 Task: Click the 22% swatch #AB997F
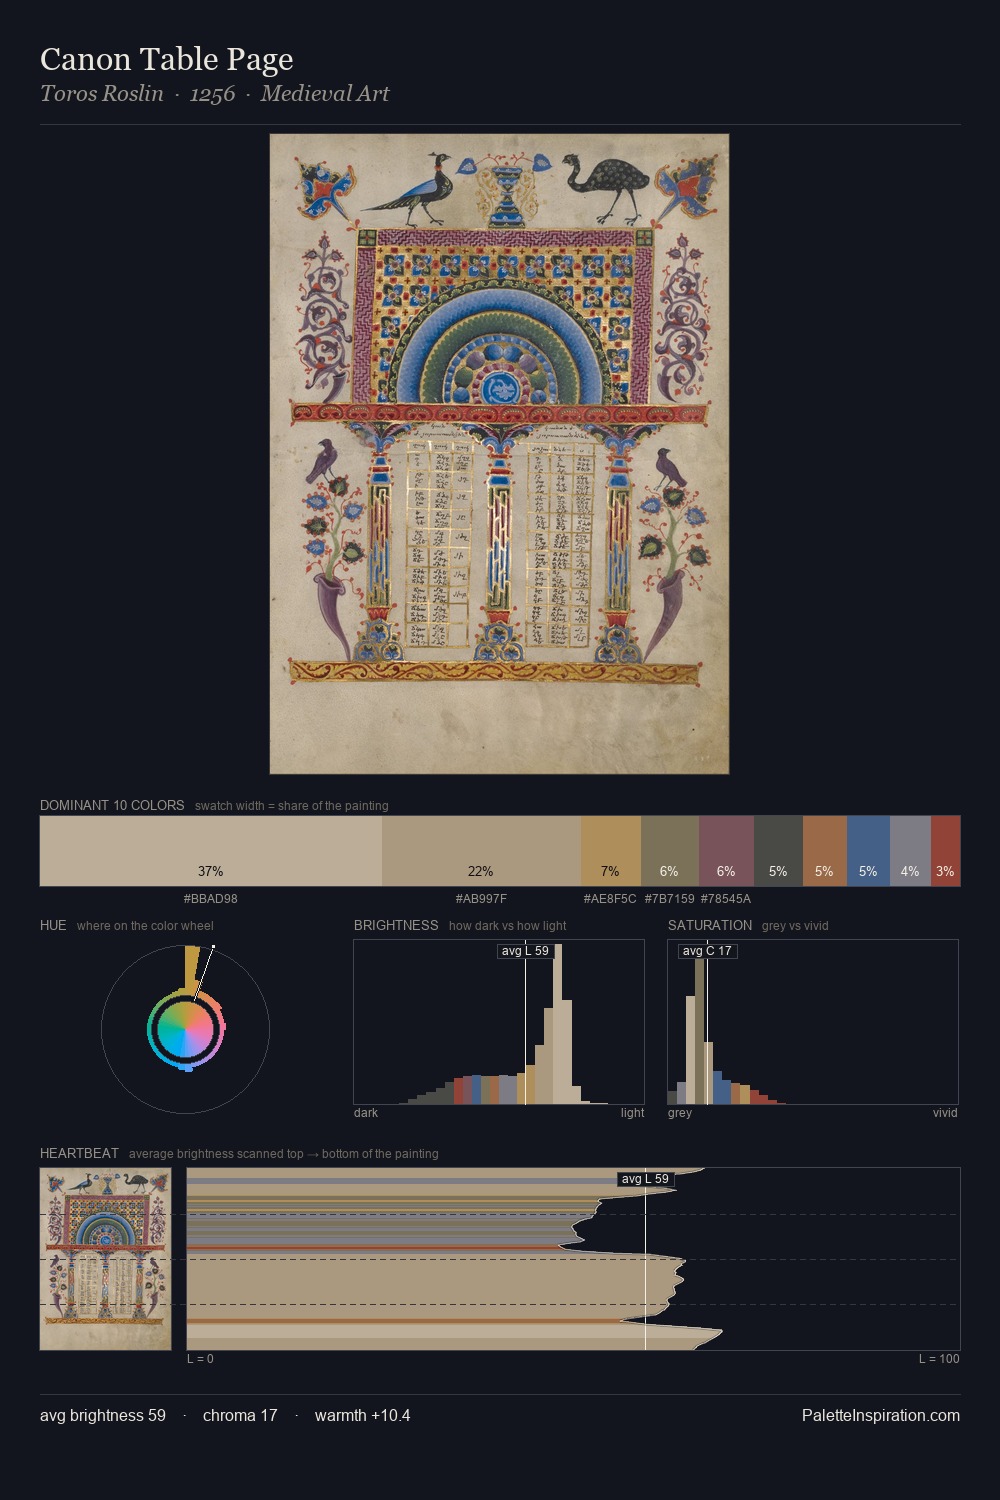pyautogui.click(x=481, y=851)
